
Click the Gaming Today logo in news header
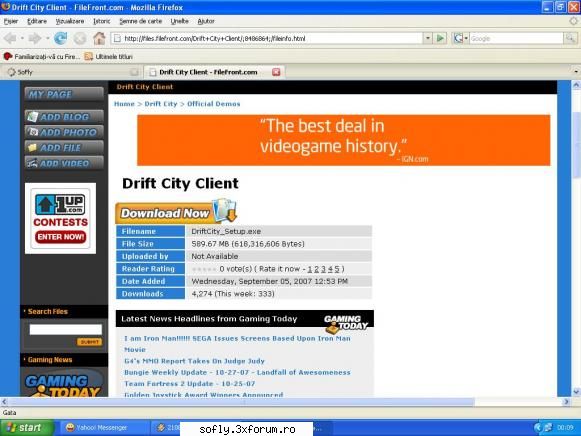point(346,323)
